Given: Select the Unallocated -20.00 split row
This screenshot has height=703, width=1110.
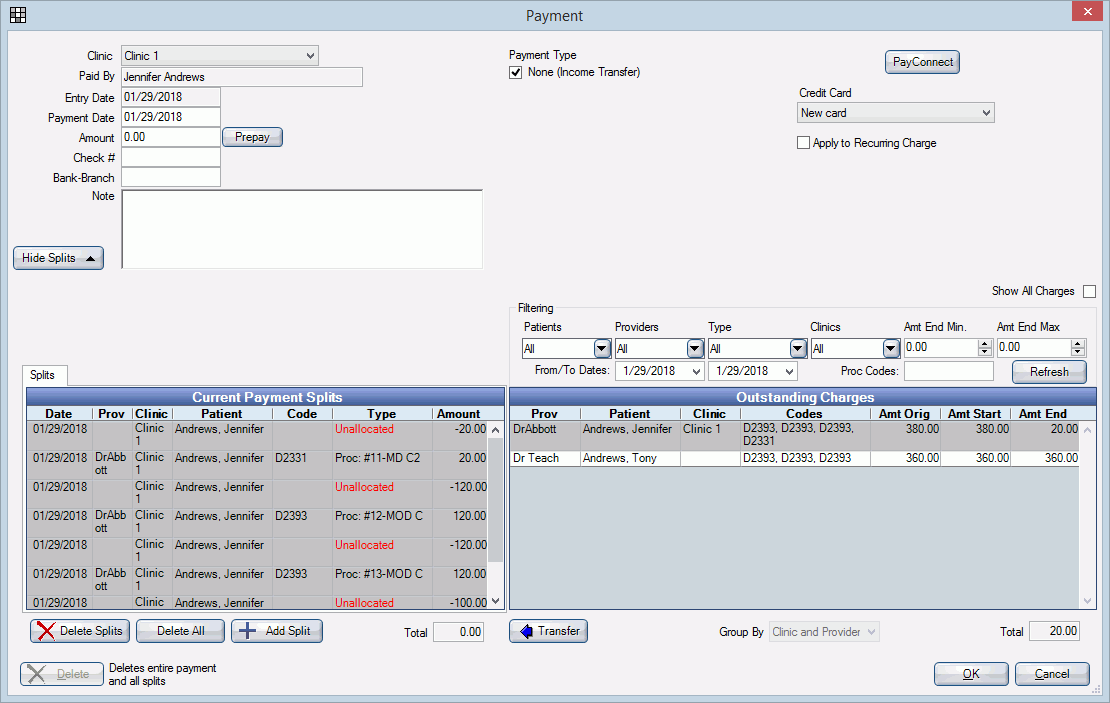Looking at the screenshot, I should (x=258, y=435).
